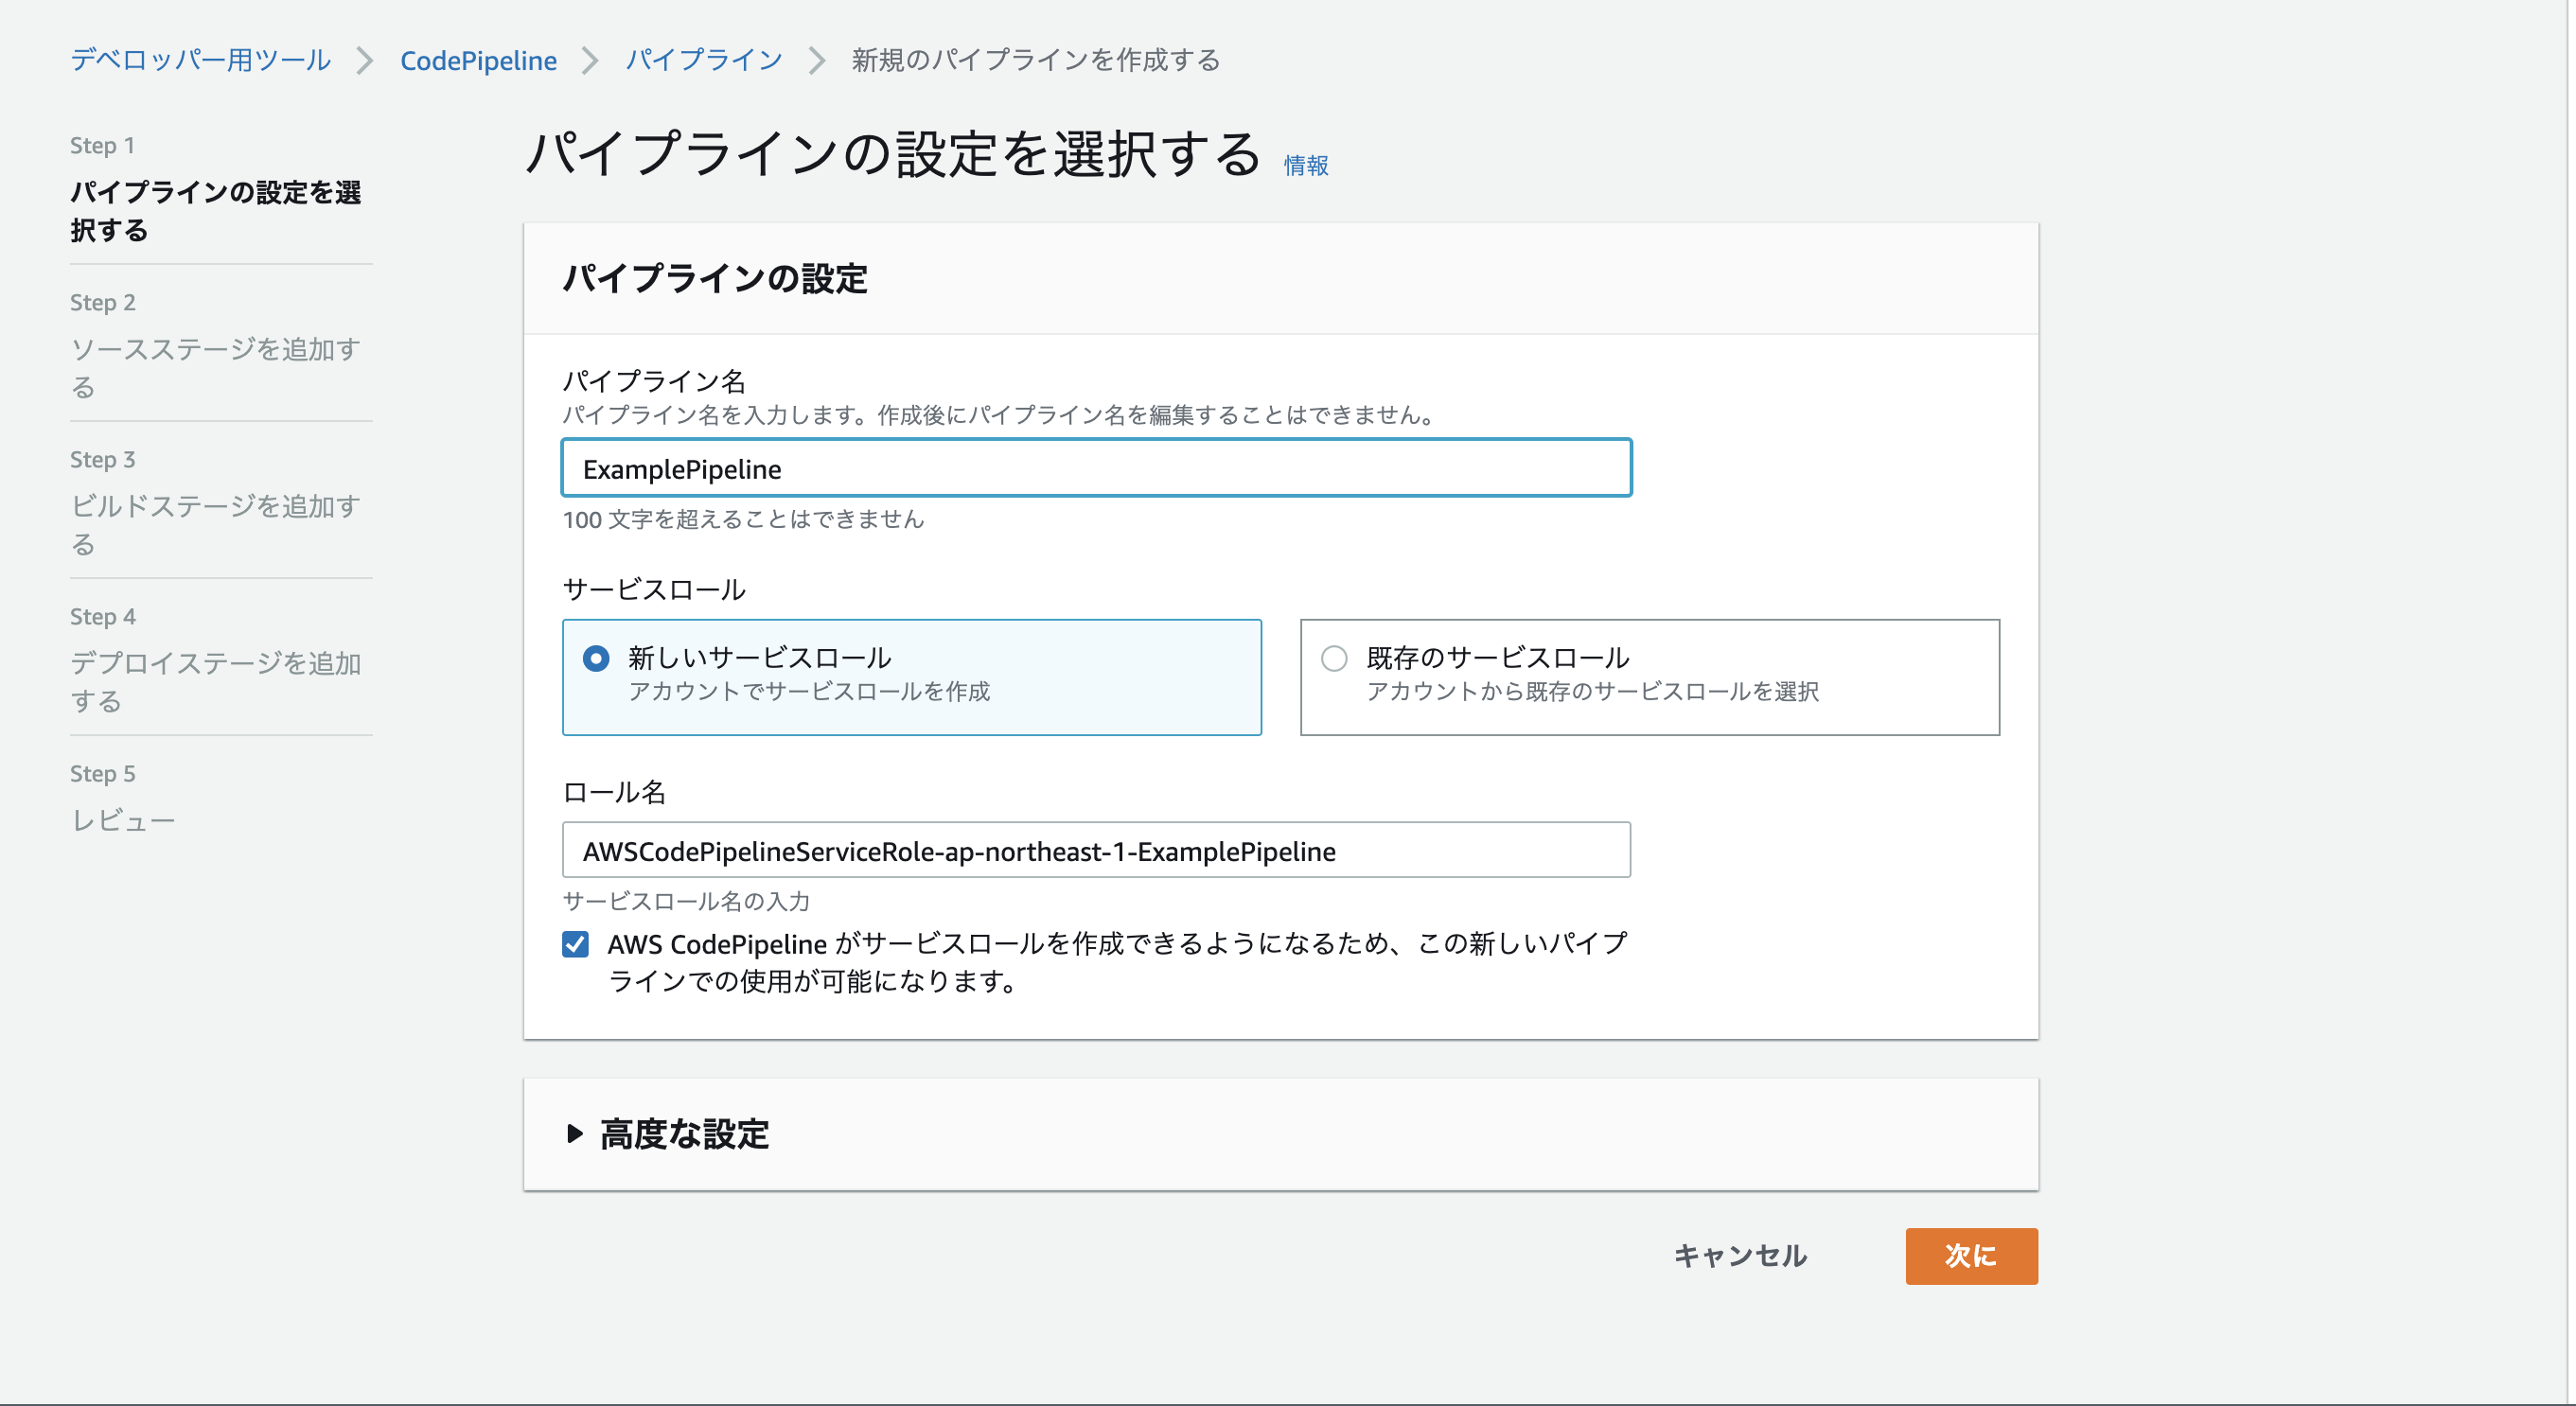Select the 既存のサービスロール radio button

click(1334, 658)
